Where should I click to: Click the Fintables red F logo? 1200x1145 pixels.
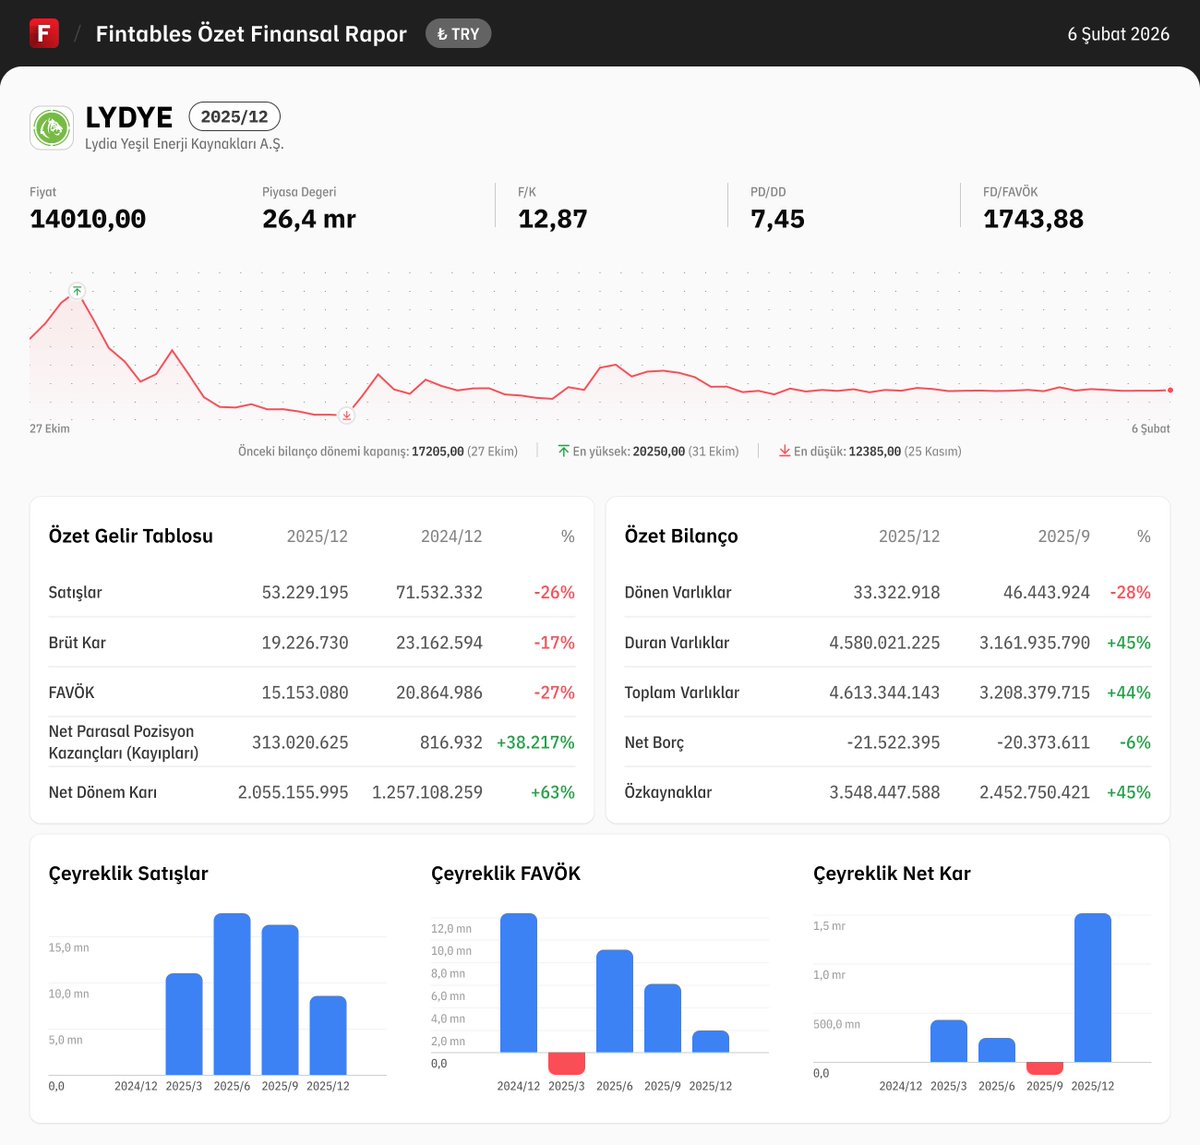[44, 33]
